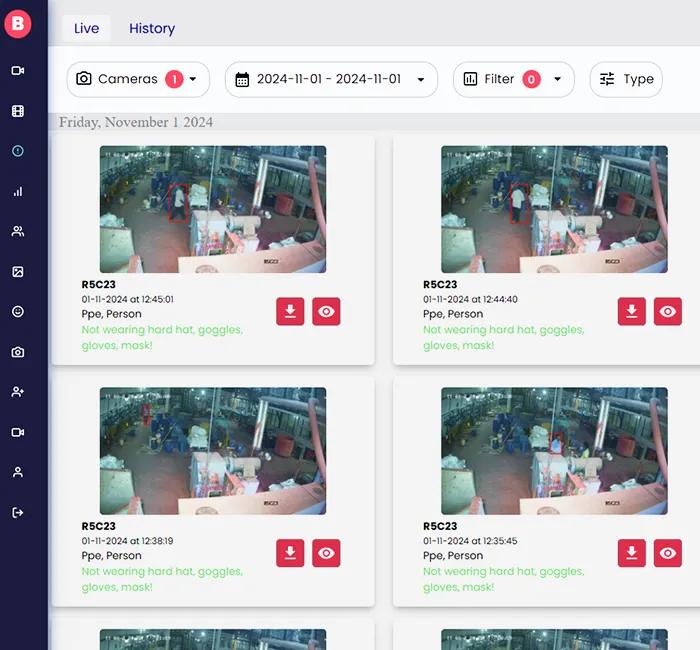This screenshot has height=650, width=700.
Task: Click R5C23 title on the 12:35:45 card
Action: click(x=440, y=526)
